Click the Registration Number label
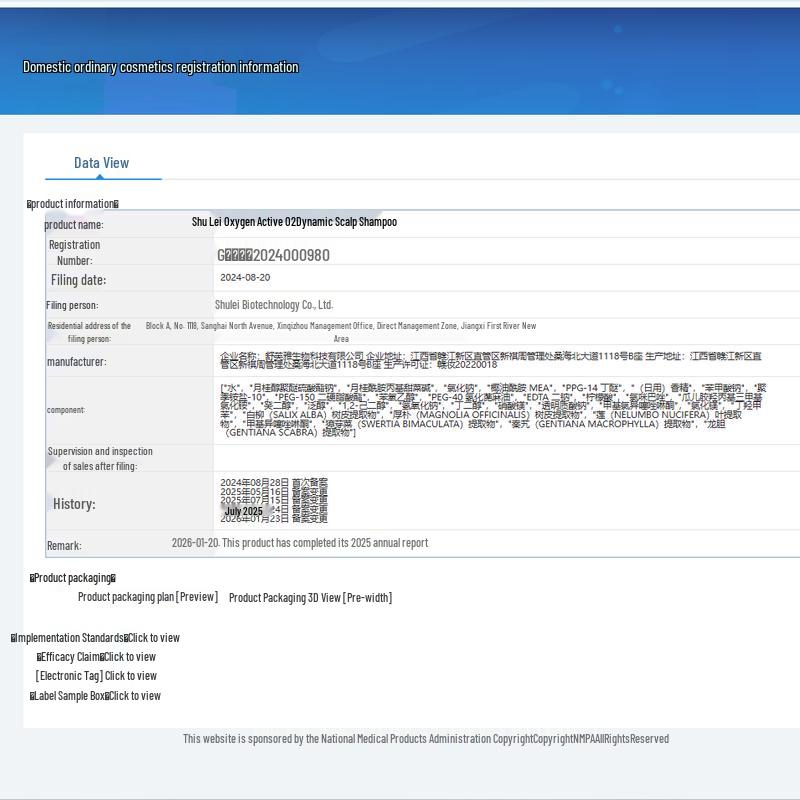The width and height of the screenshot is (800, 800). [x=74, y=253]
